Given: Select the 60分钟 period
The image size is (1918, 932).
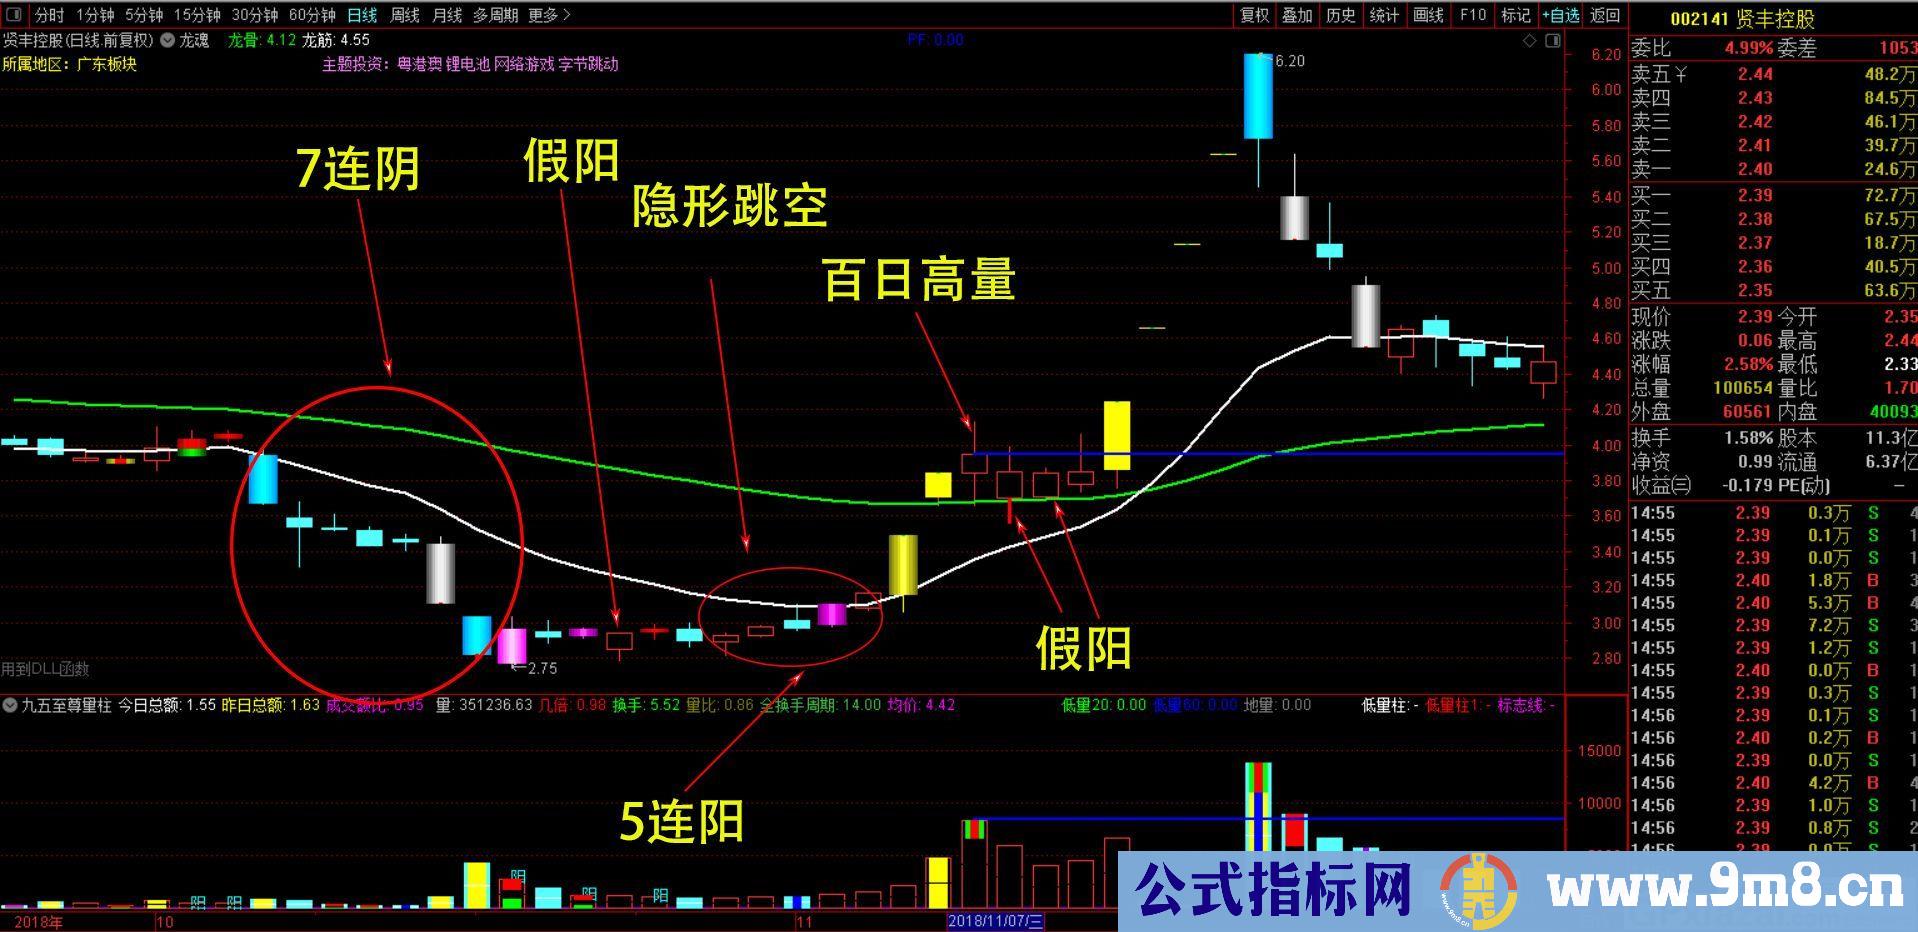Looking at the screenshot, I should (312, 15).
